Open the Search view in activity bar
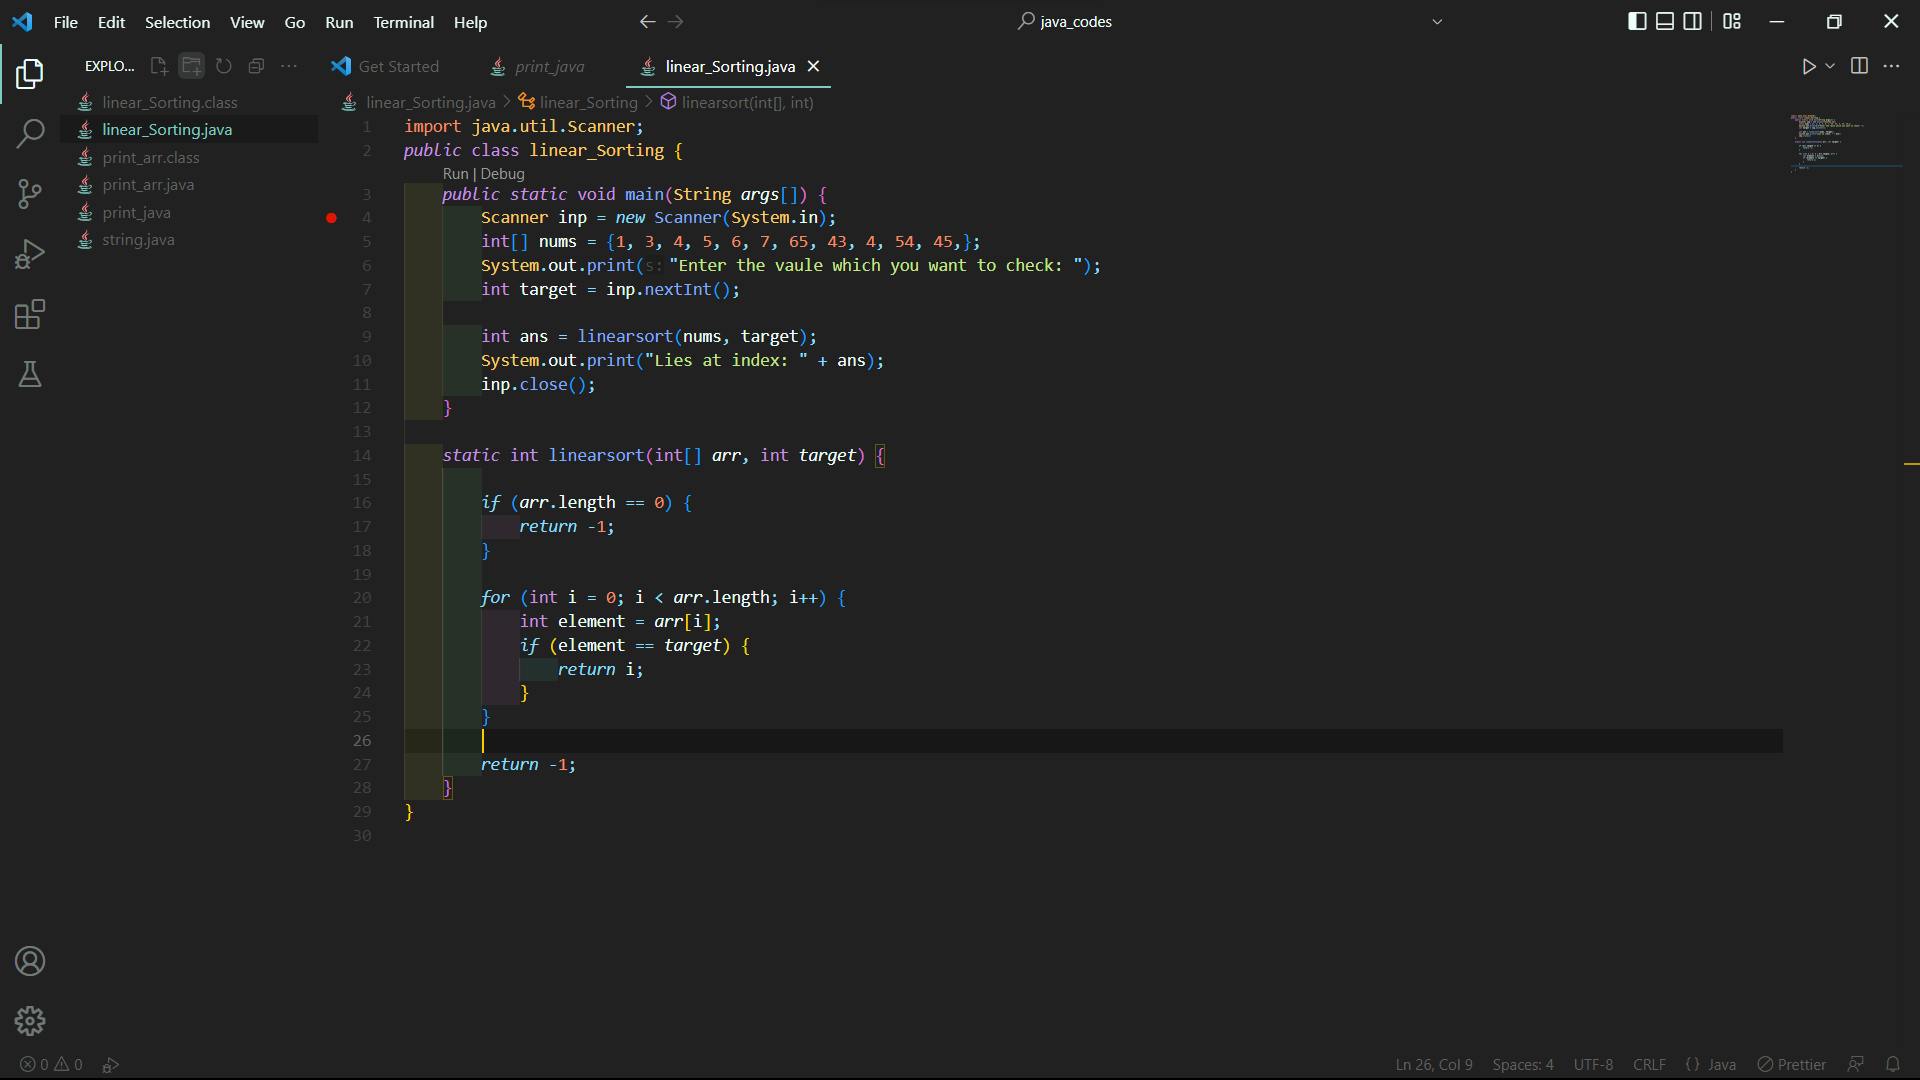This screenshot has width=1920, height=1080. 30,133
